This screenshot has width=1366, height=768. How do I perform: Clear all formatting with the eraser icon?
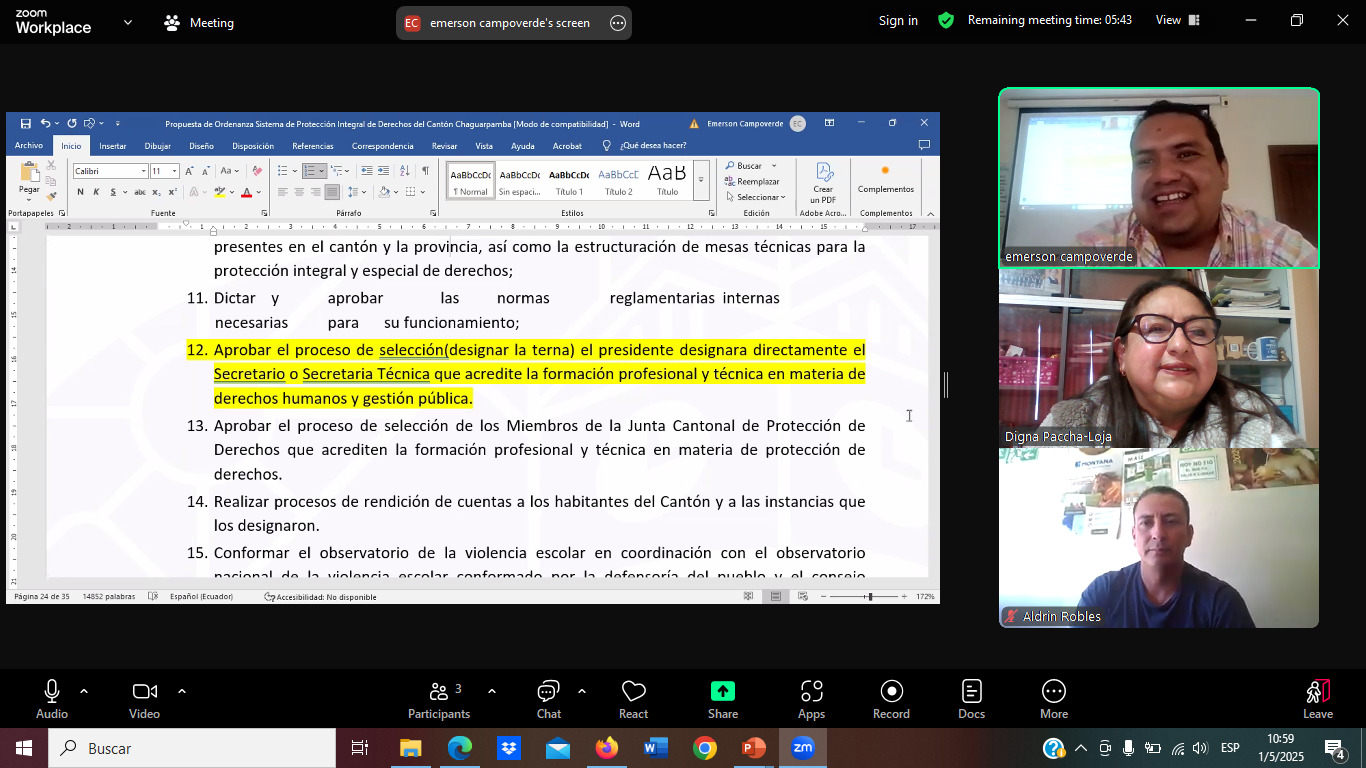tap(255, 171)
